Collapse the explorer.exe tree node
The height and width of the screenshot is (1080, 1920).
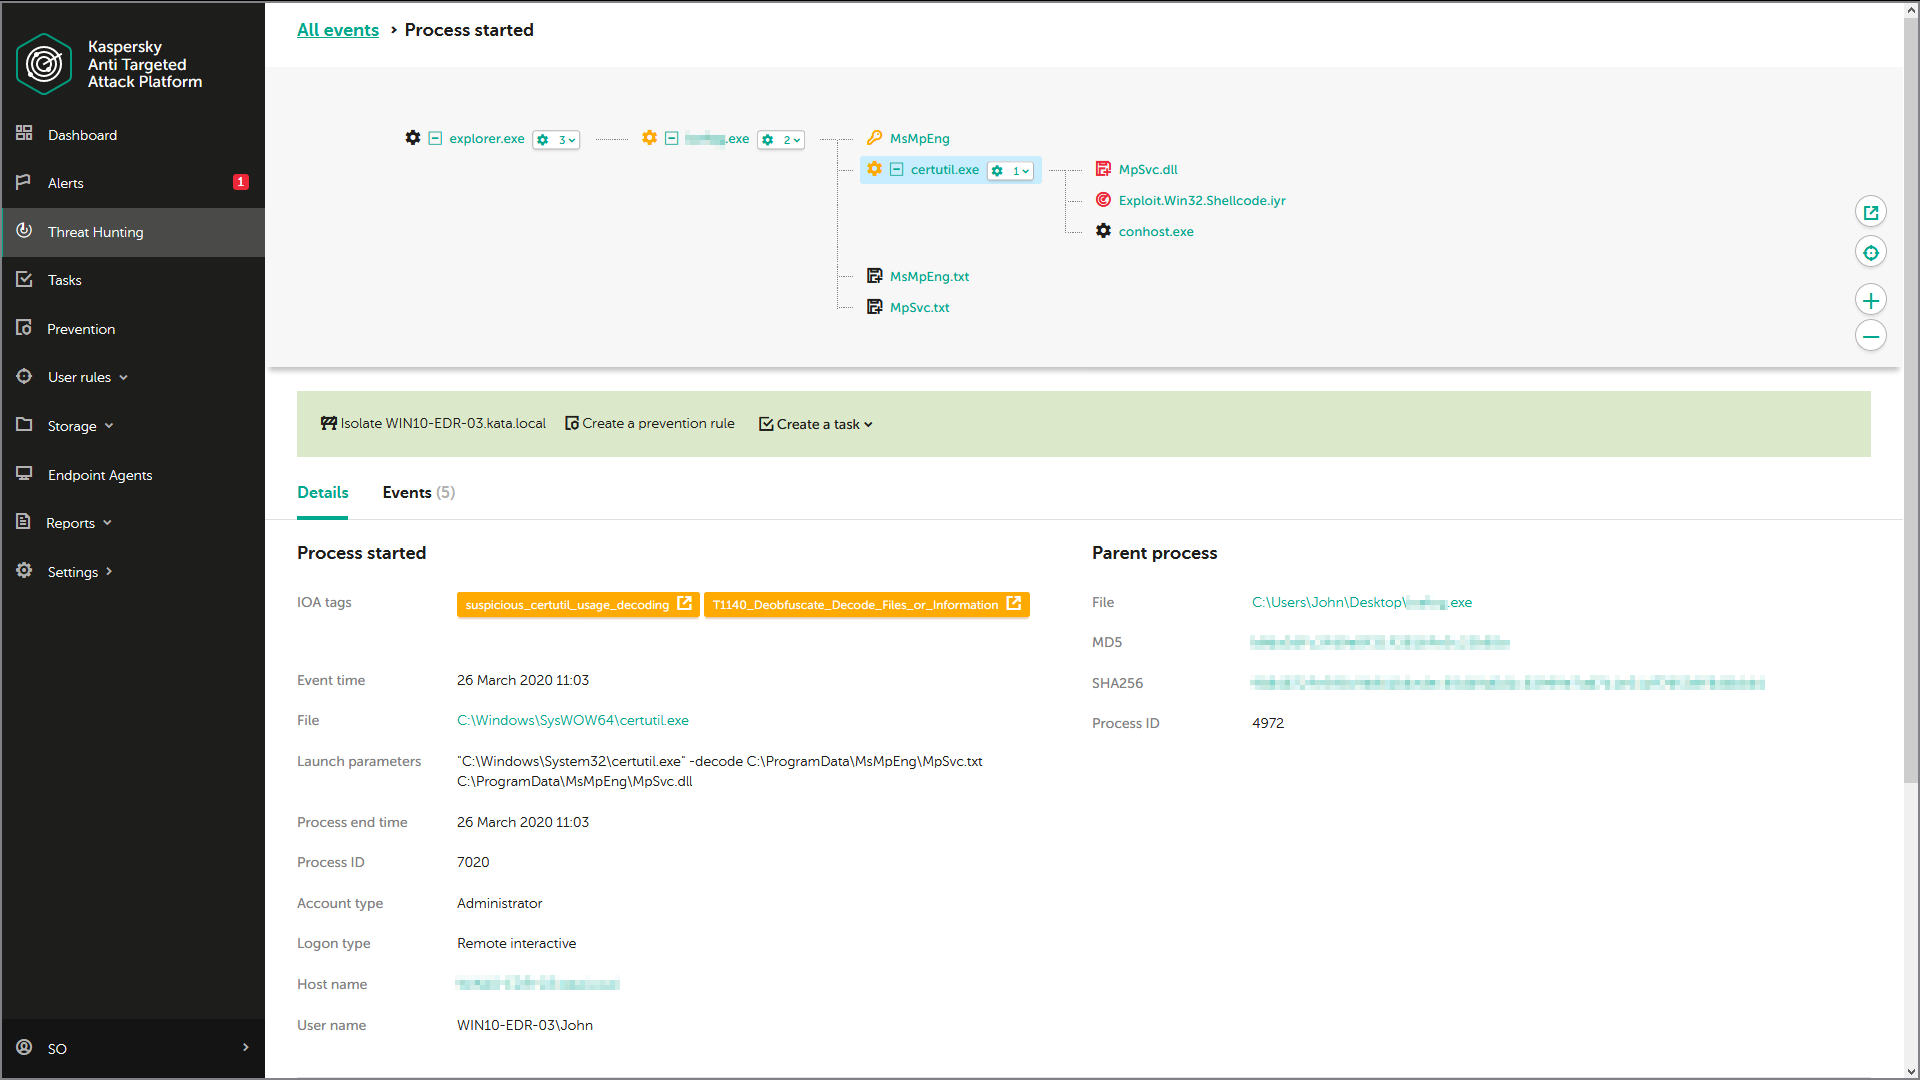[435, 139]
